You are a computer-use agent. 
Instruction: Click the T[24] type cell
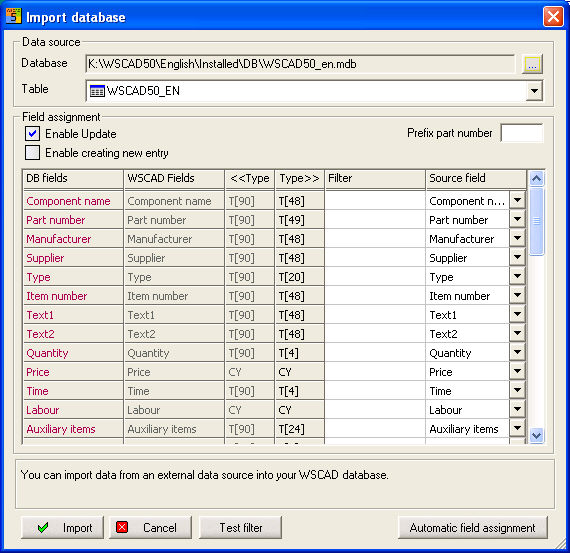point(300,429)
